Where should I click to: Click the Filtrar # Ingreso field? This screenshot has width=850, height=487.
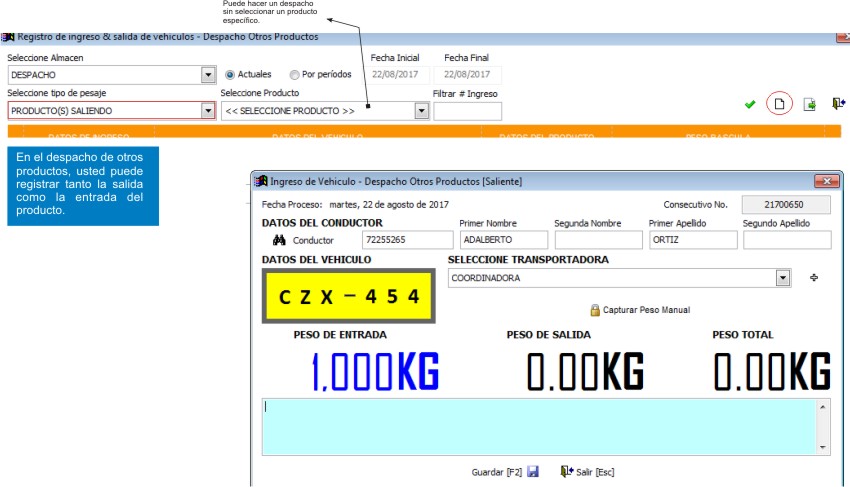coord(467,111)
